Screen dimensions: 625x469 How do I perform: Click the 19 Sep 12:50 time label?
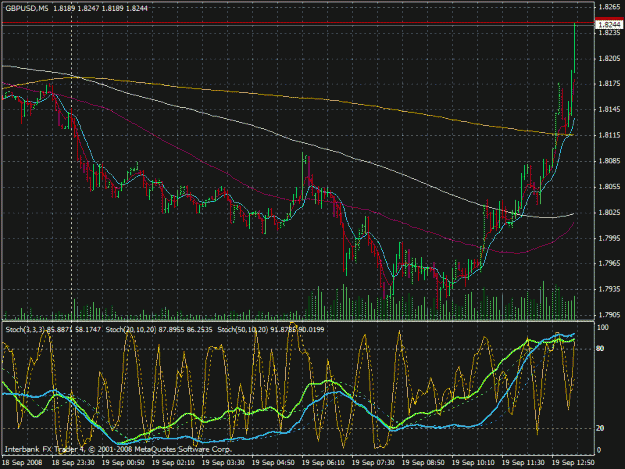coord(573,463)
